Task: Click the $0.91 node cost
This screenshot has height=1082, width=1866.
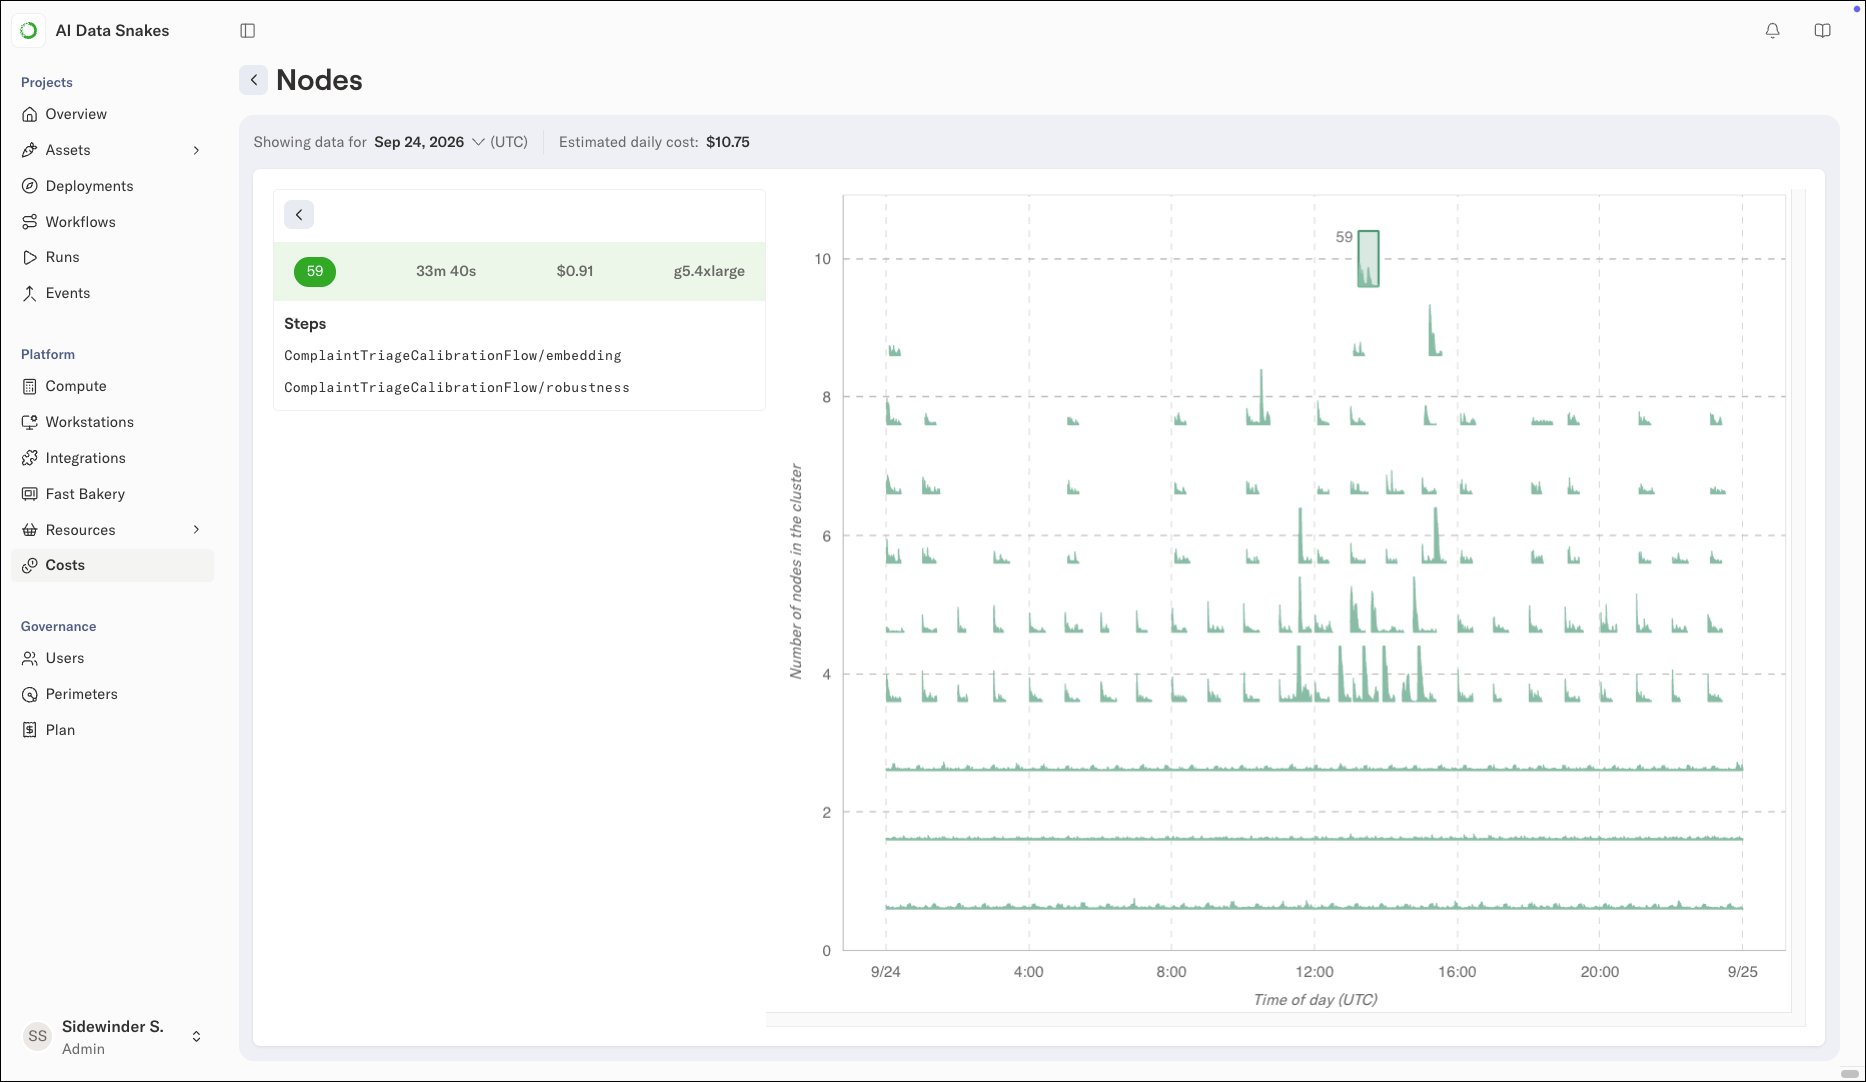Action: tap(575, 271)
